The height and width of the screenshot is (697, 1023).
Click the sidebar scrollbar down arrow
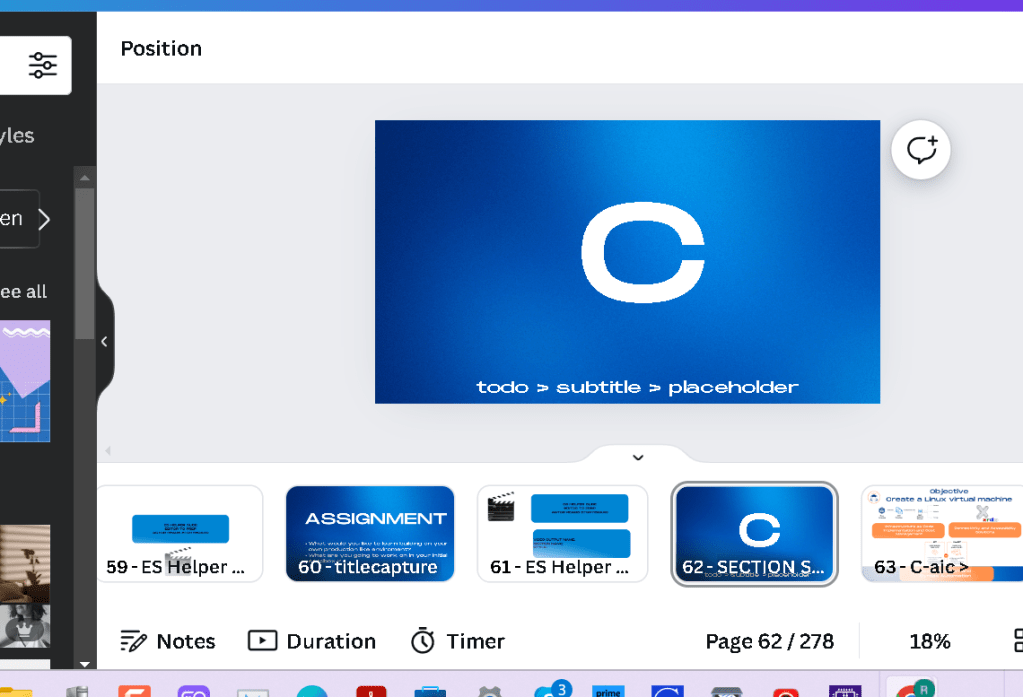tap(85, 664)
